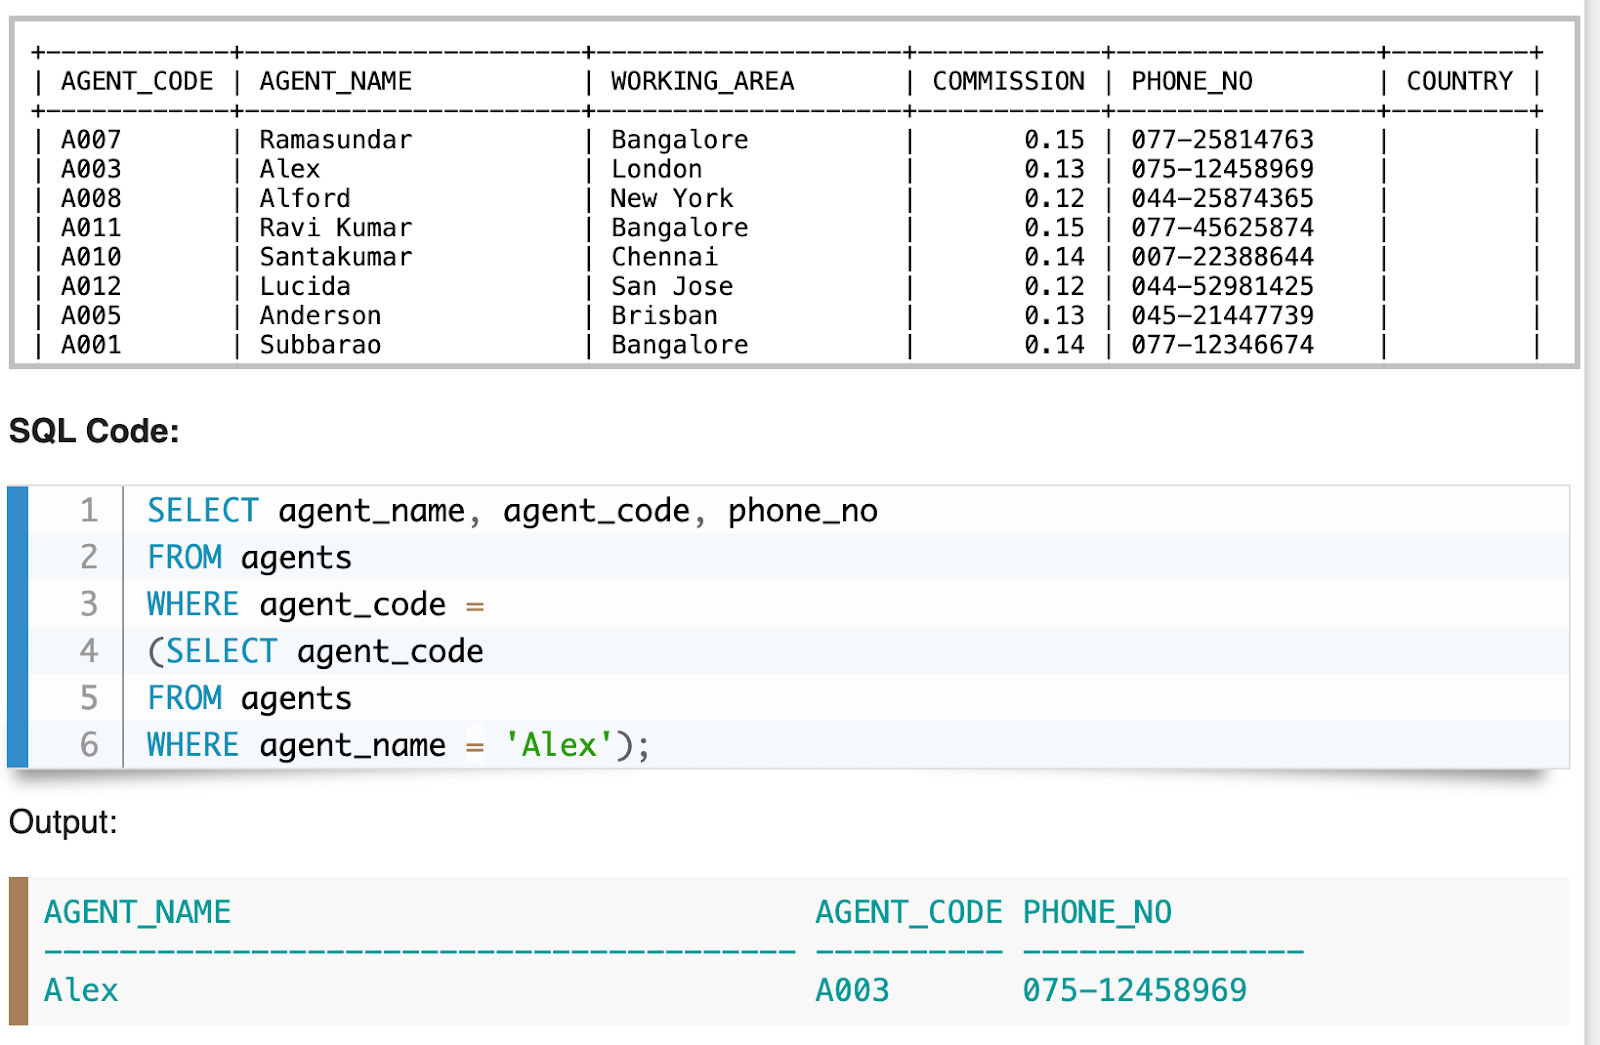Click AGENT_CODE header in the Output block
The image size is (1600, 1045).
908,912
